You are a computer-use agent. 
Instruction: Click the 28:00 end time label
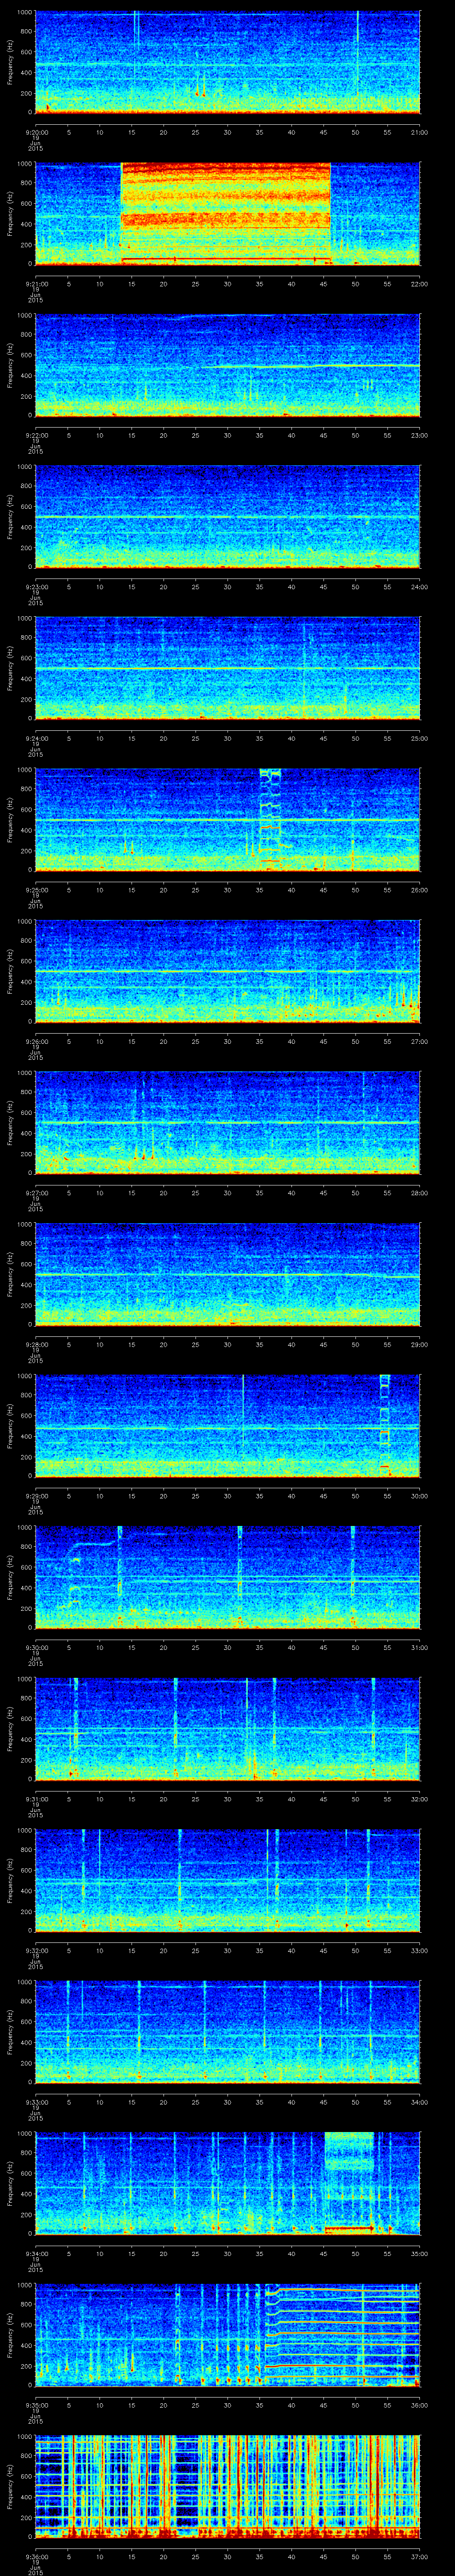tap(419, 1193)
